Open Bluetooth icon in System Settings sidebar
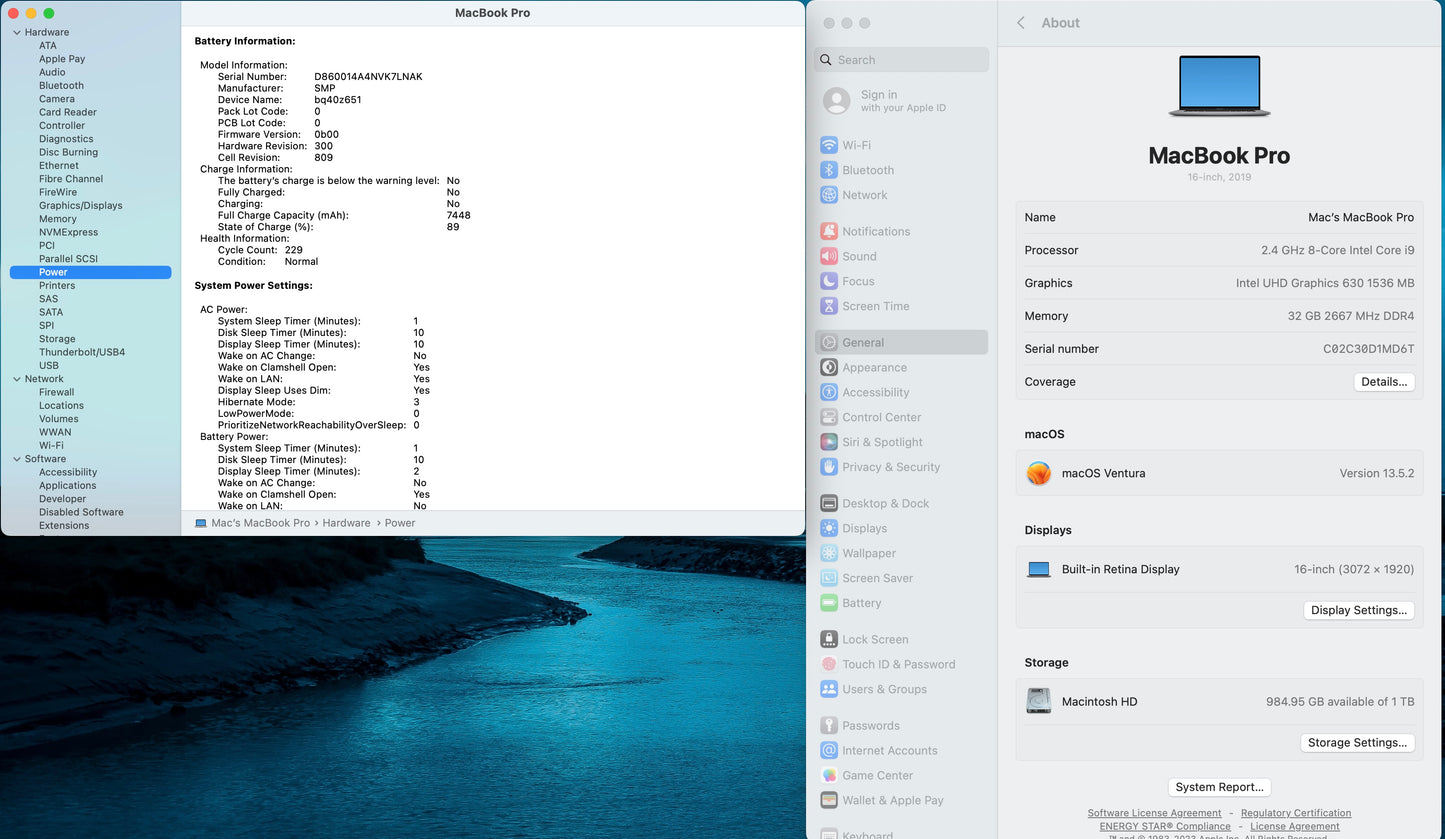Screen dimensions: 1445x839 tap(828, 170)
